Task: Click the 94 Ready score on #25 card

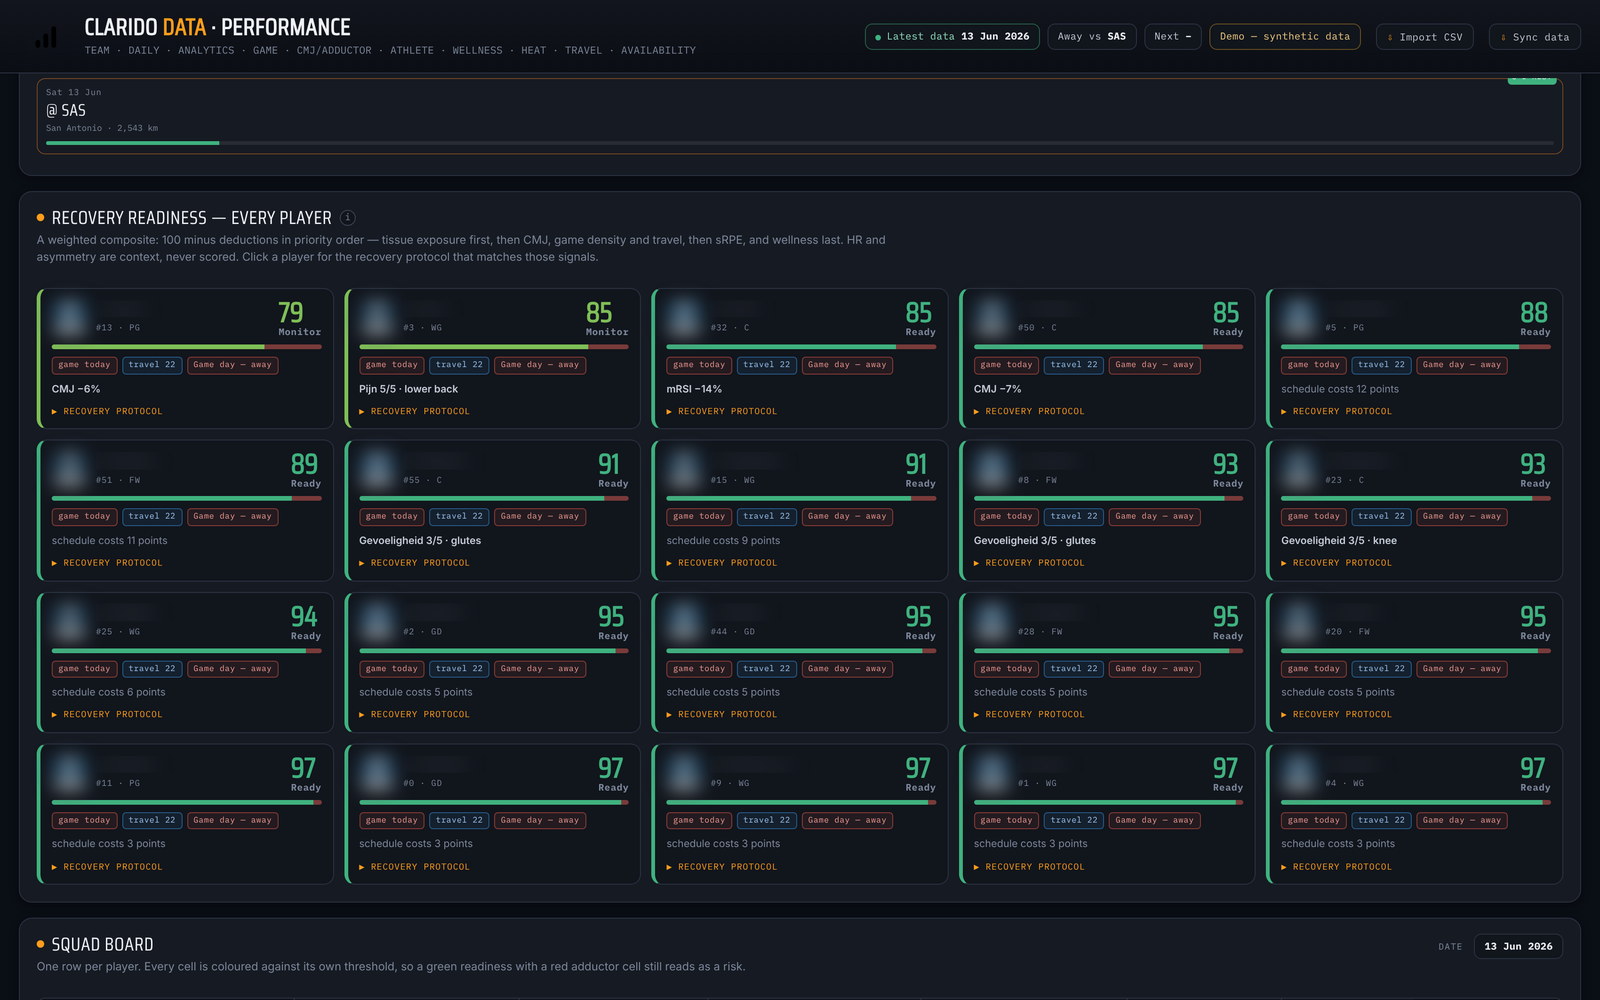Action: point(304,623)
